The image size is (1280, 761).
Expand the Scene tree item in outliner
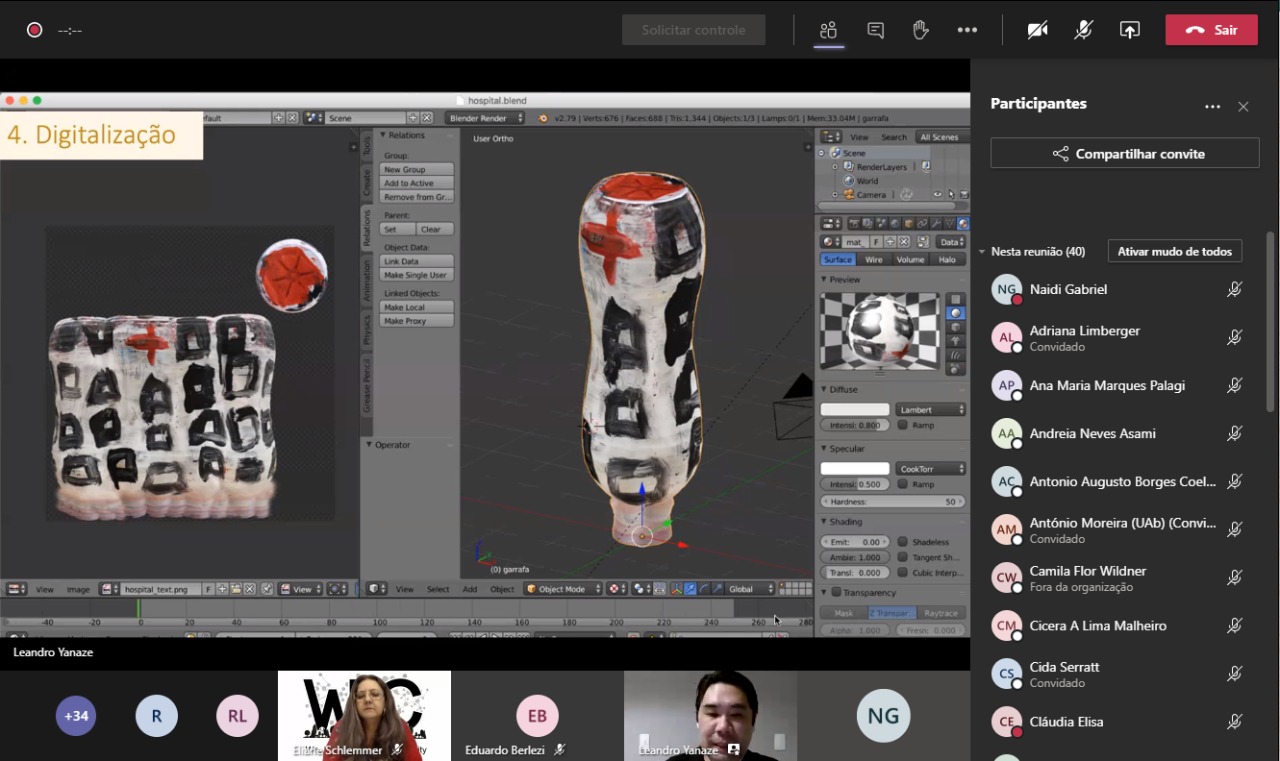pos(822,153)
